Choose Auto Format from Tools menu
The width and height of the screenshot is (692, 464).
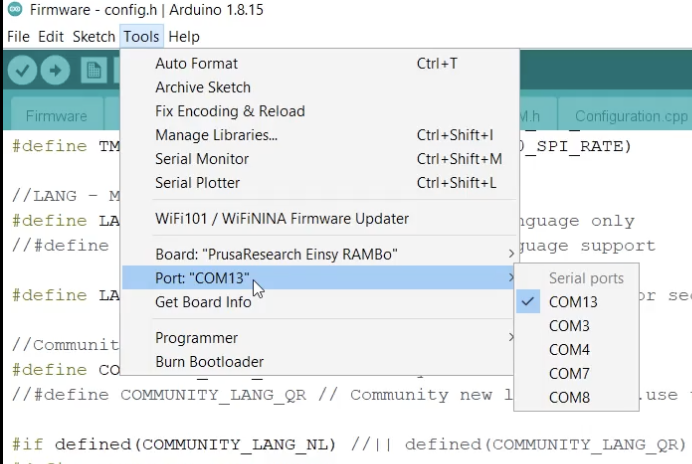[319, 64]
